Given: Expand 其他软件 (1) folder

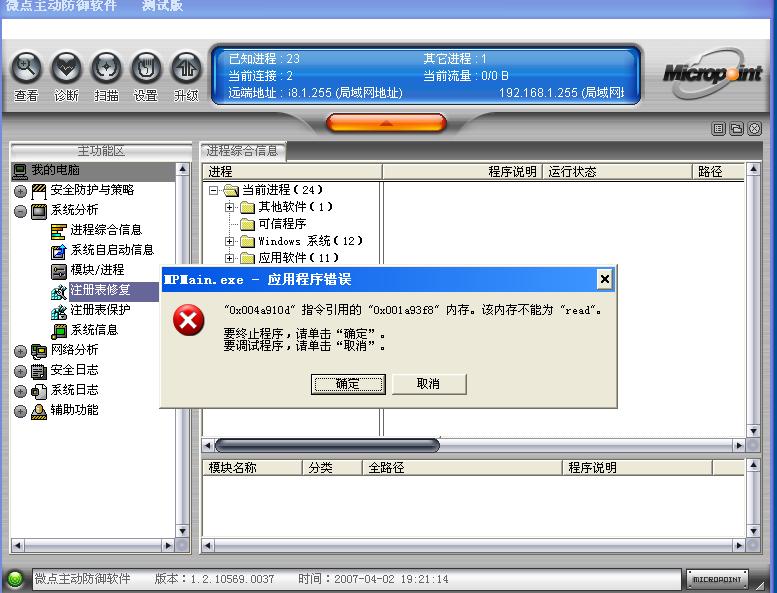Looking at the screenshot, I should [229, 207].
